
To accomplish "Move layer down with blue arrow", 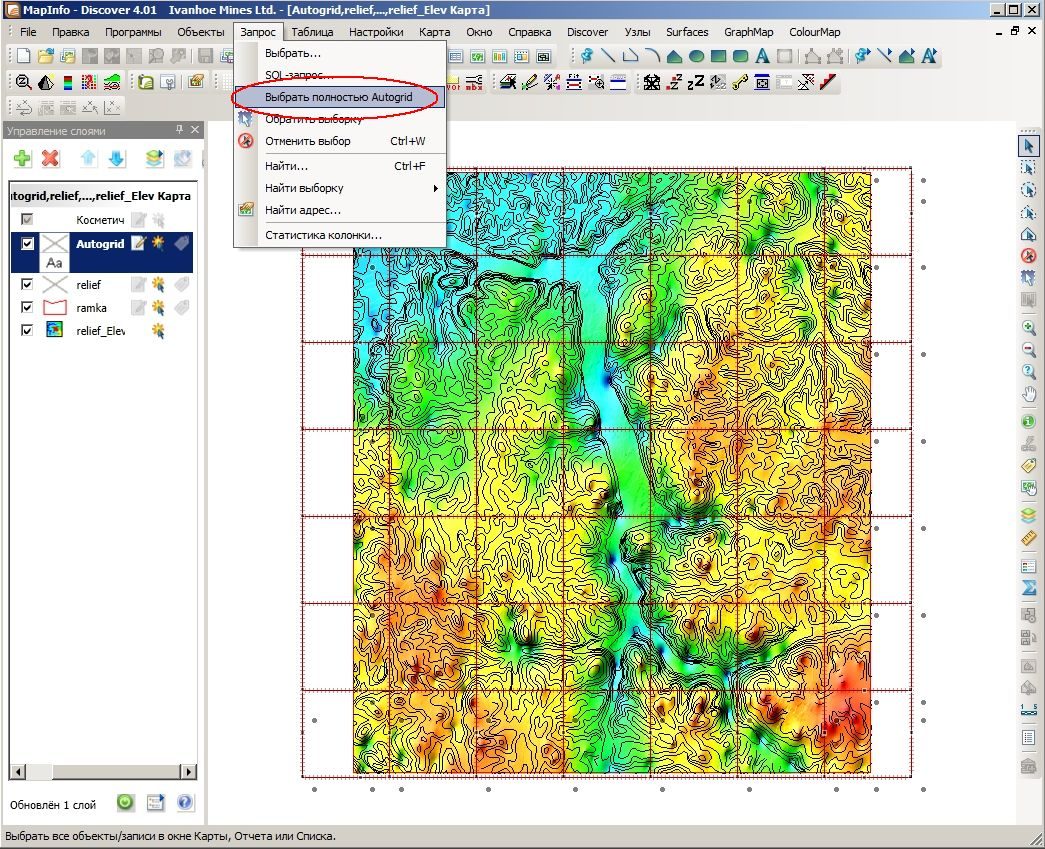I will click(x=116, y=158).
